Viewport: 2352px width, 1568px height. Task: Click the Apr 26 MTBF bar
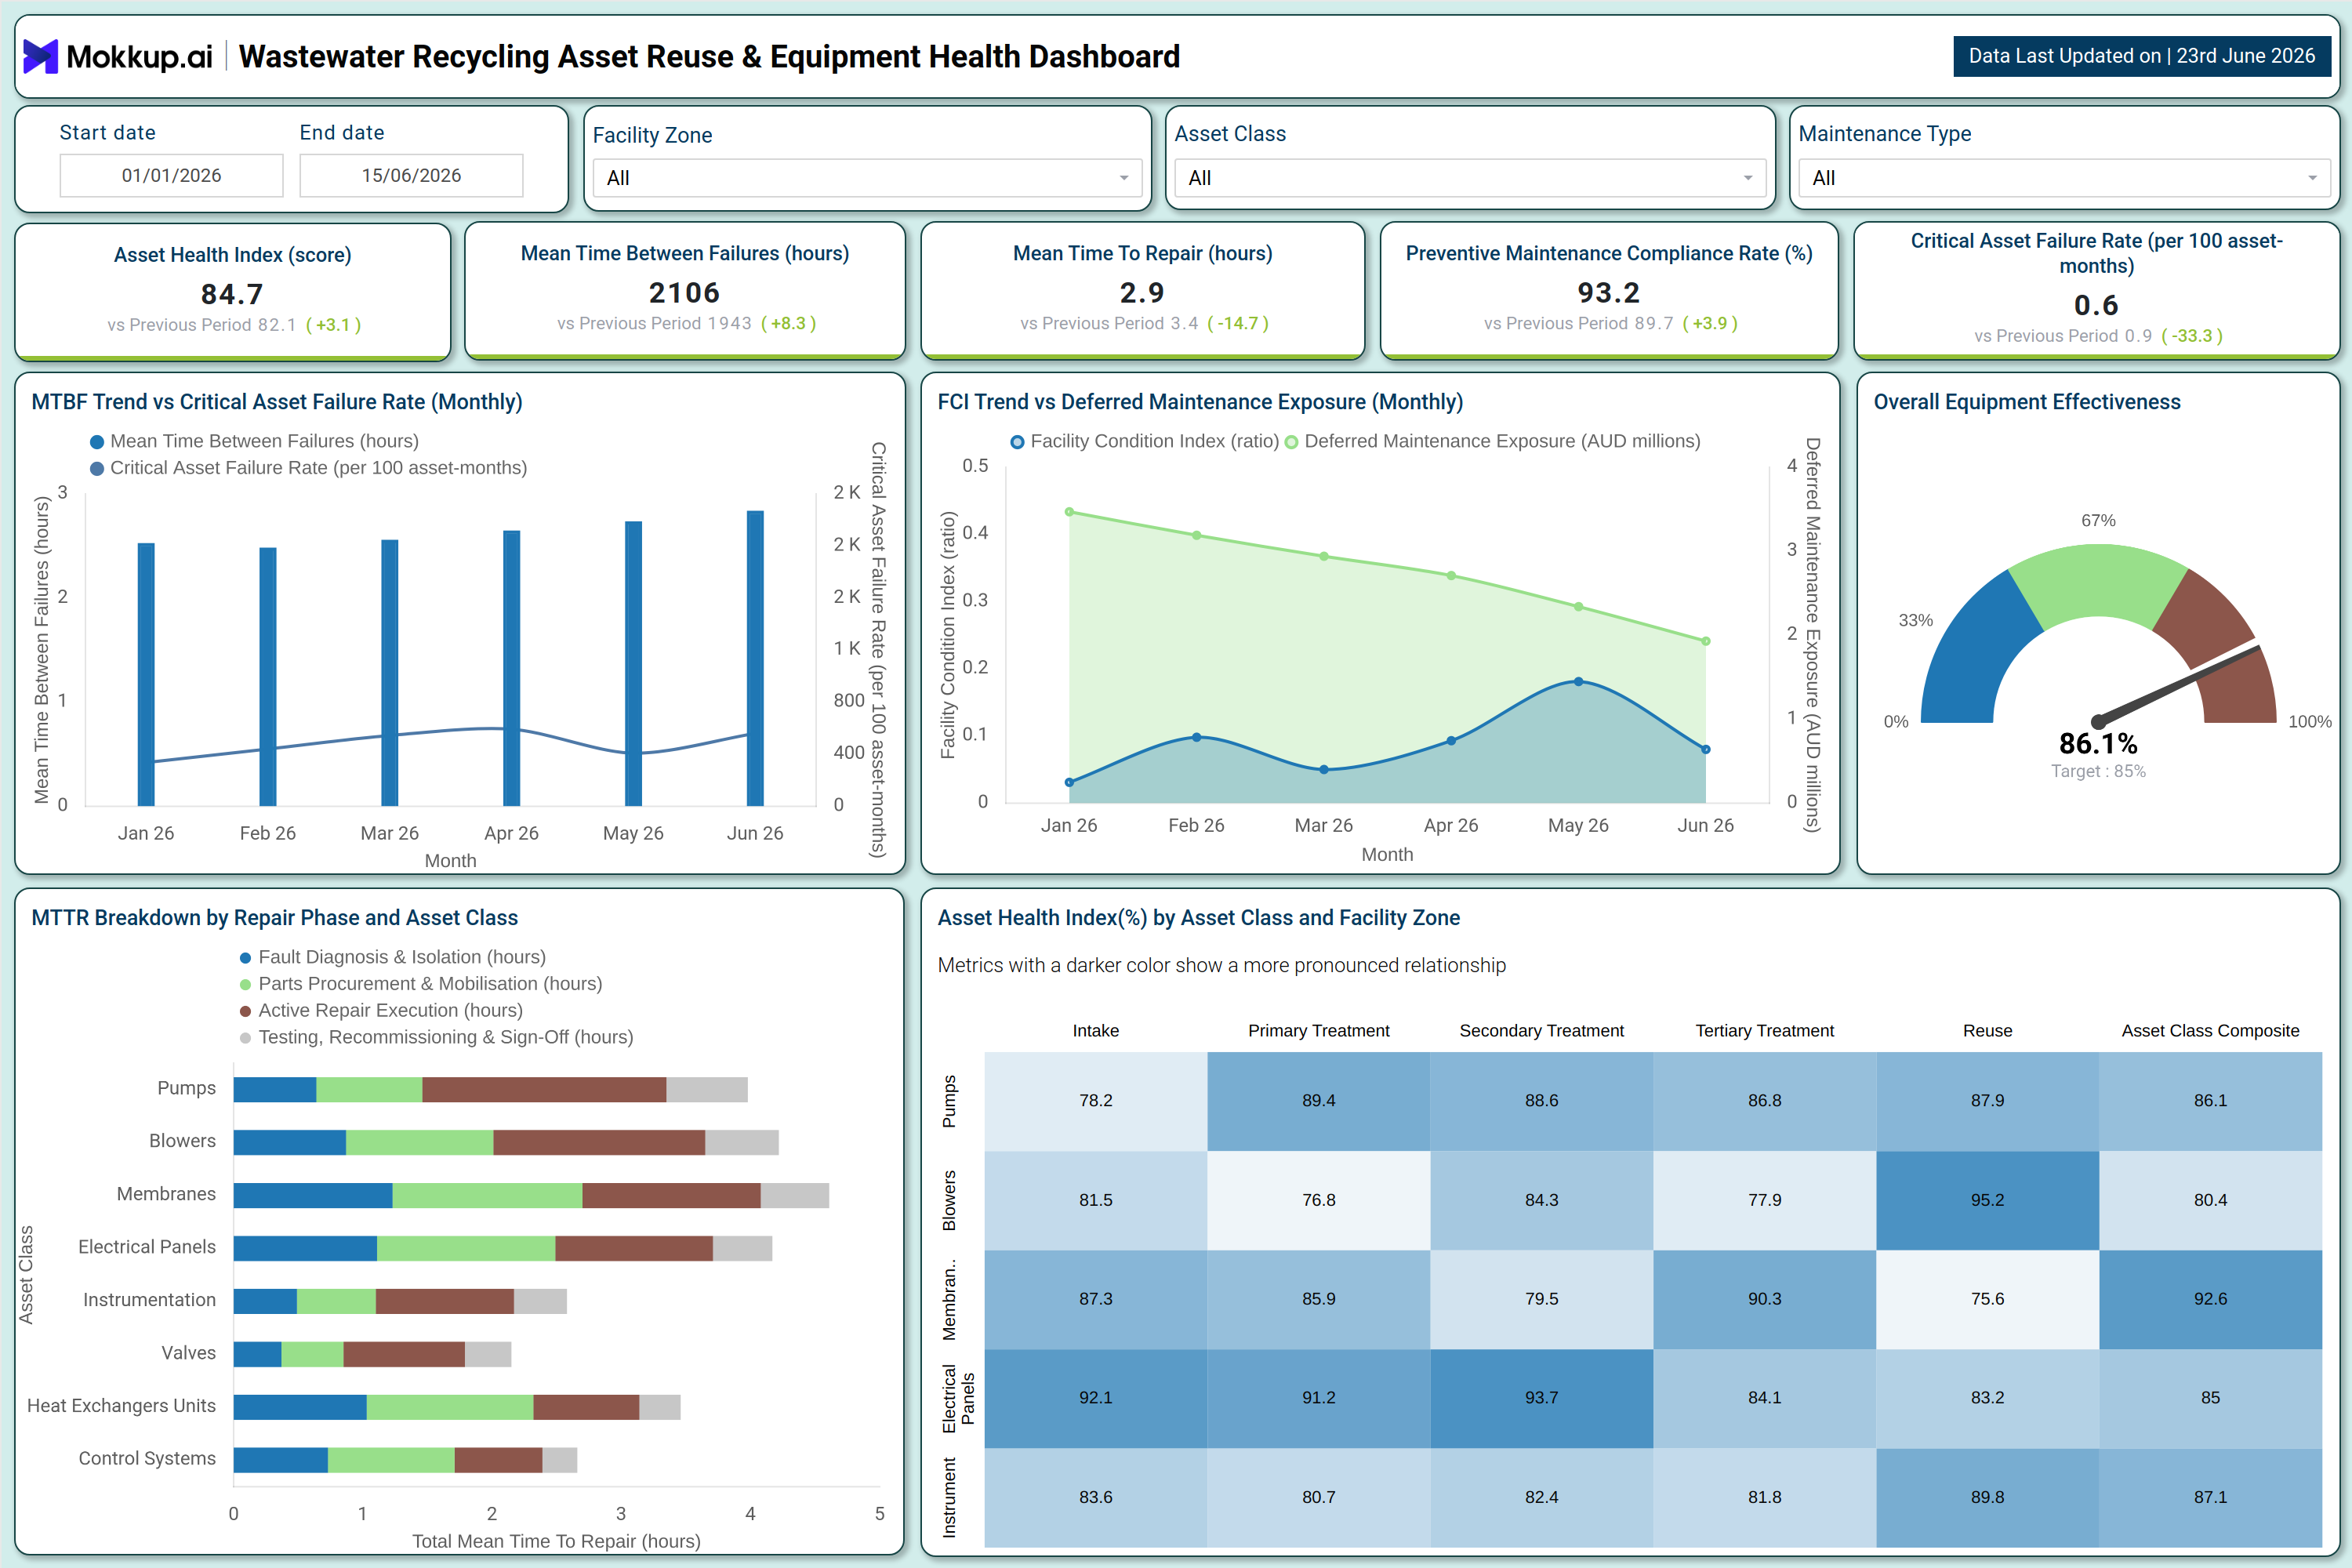click(511, 668)
